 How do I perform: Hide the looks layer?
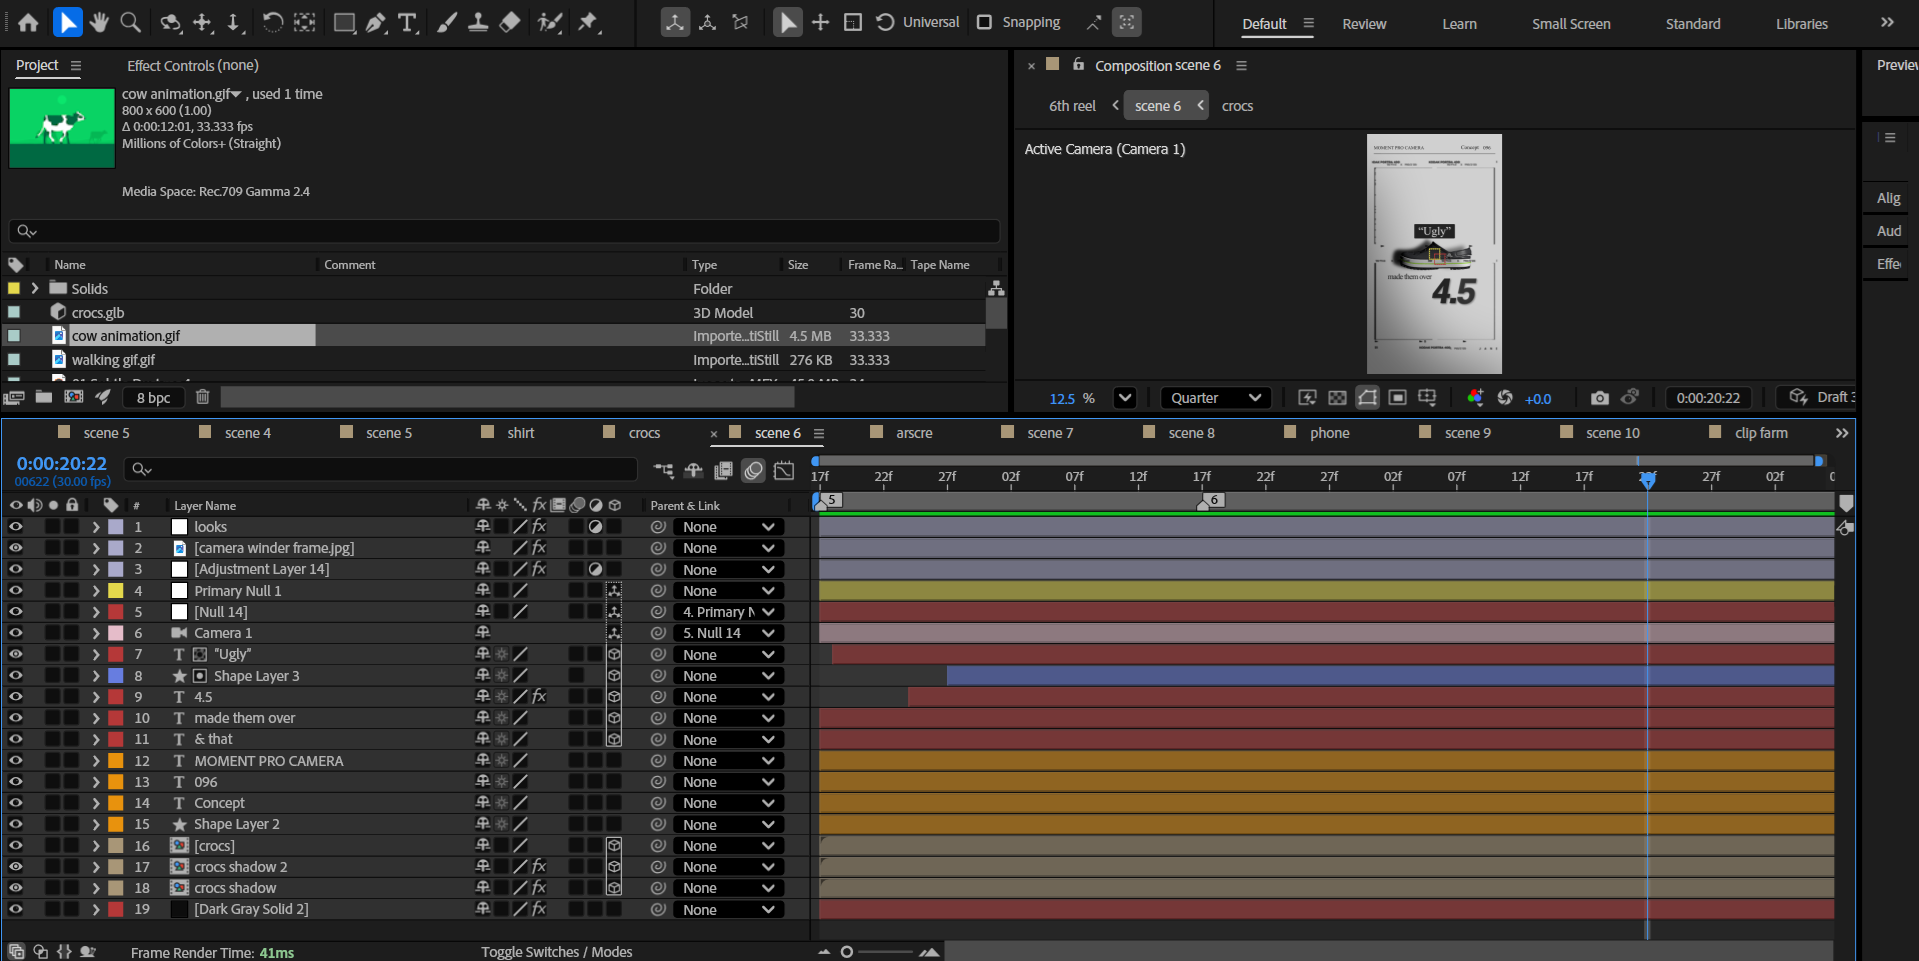click(x=16, y=527)
